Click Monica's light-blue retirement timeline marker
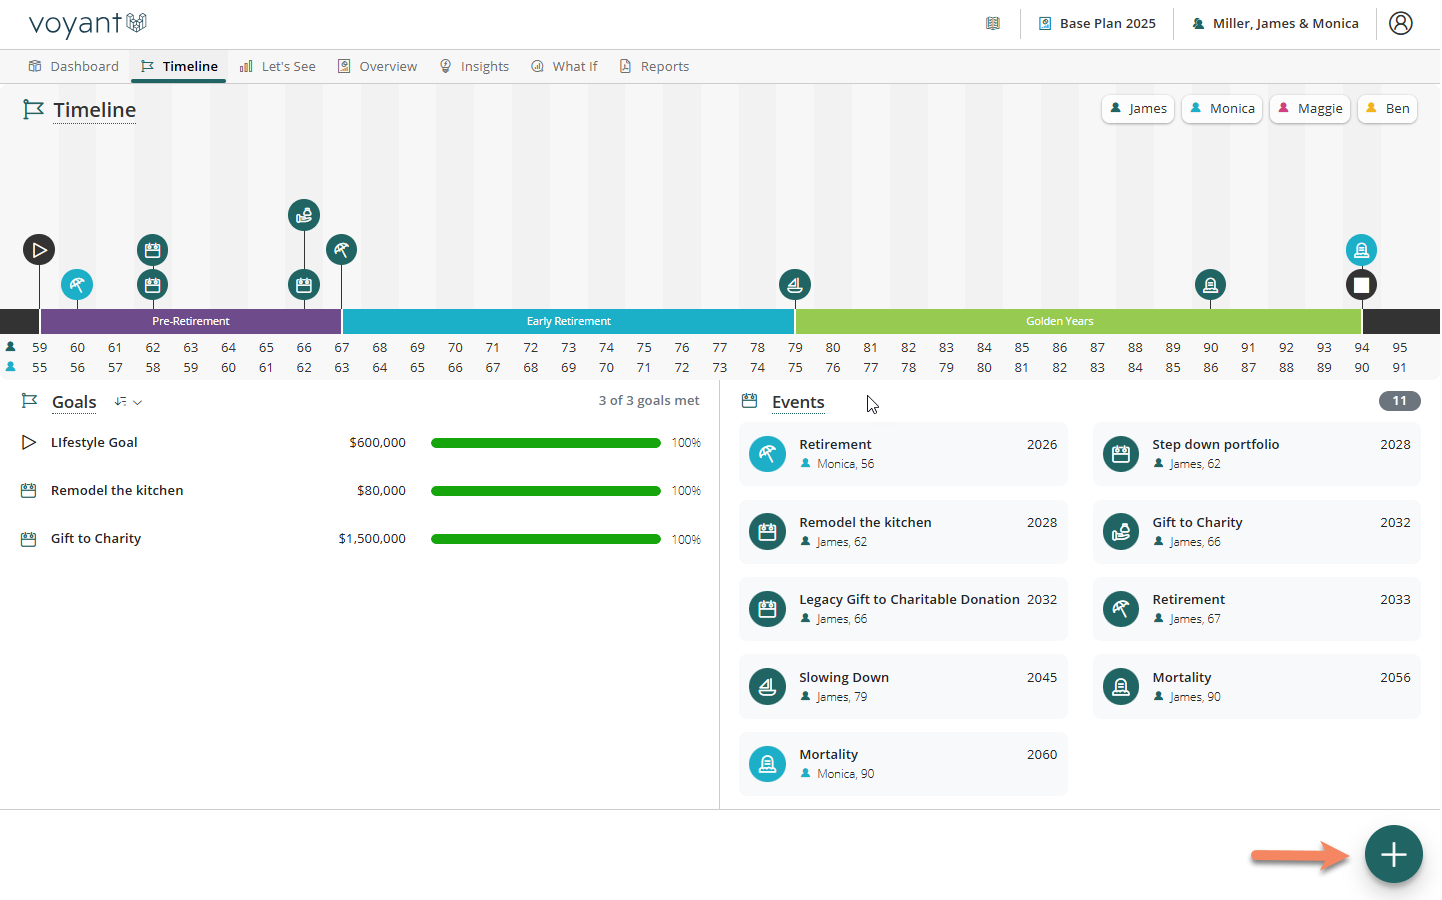 tap(77, 285)
